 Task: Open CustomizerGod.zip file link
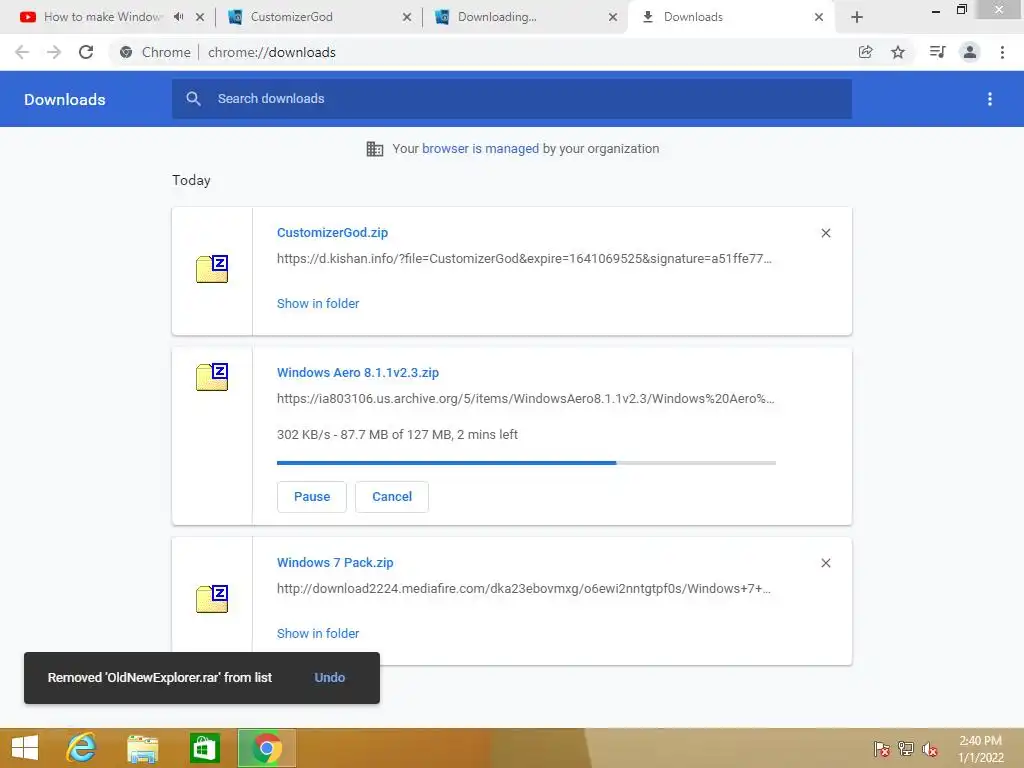coord(332,232)
